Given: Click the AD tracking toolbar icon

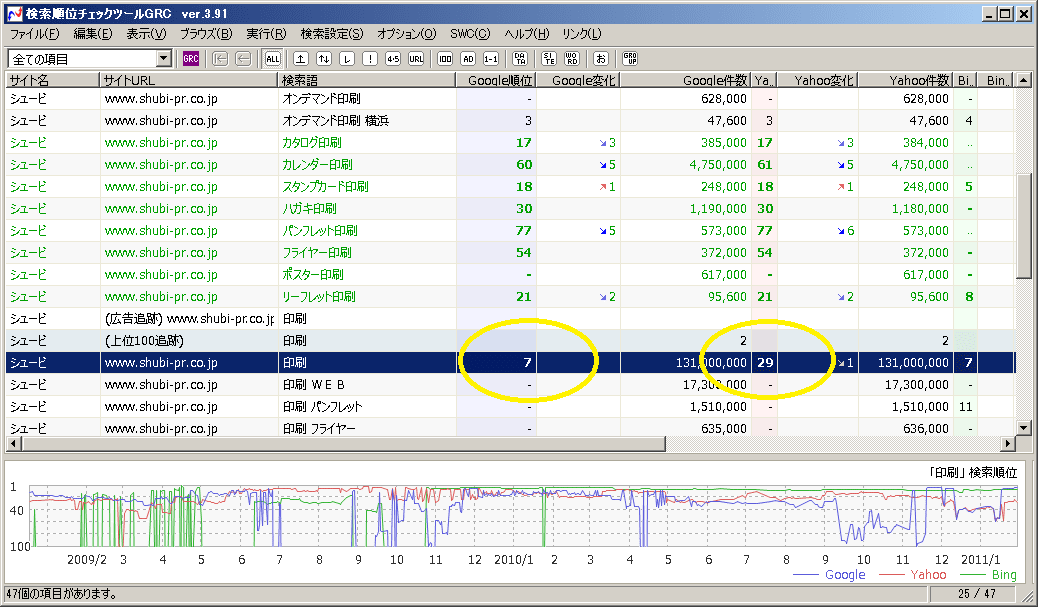Looking at the screenshot, I should tap(468, 59).
